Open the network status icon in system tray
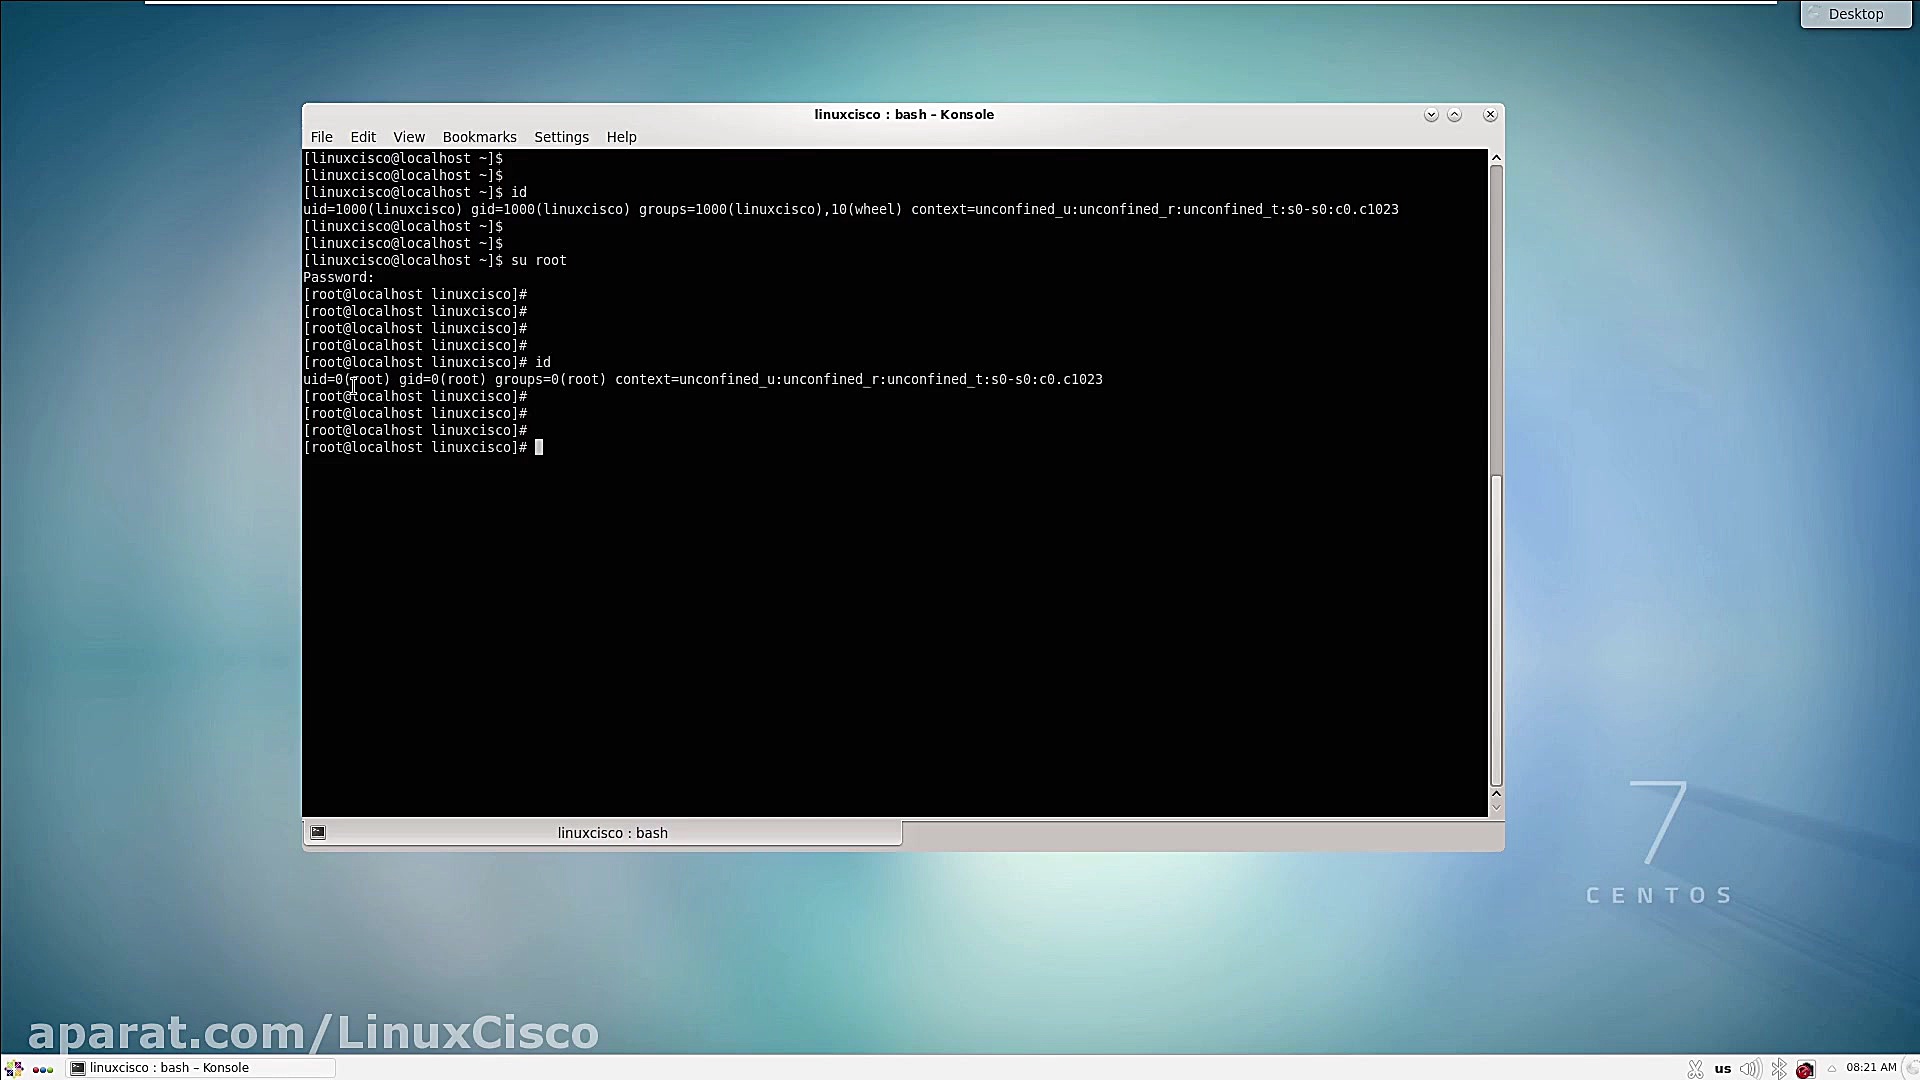Viewport: 1920px width, 1080px height. click(x=1806, y=1068)
